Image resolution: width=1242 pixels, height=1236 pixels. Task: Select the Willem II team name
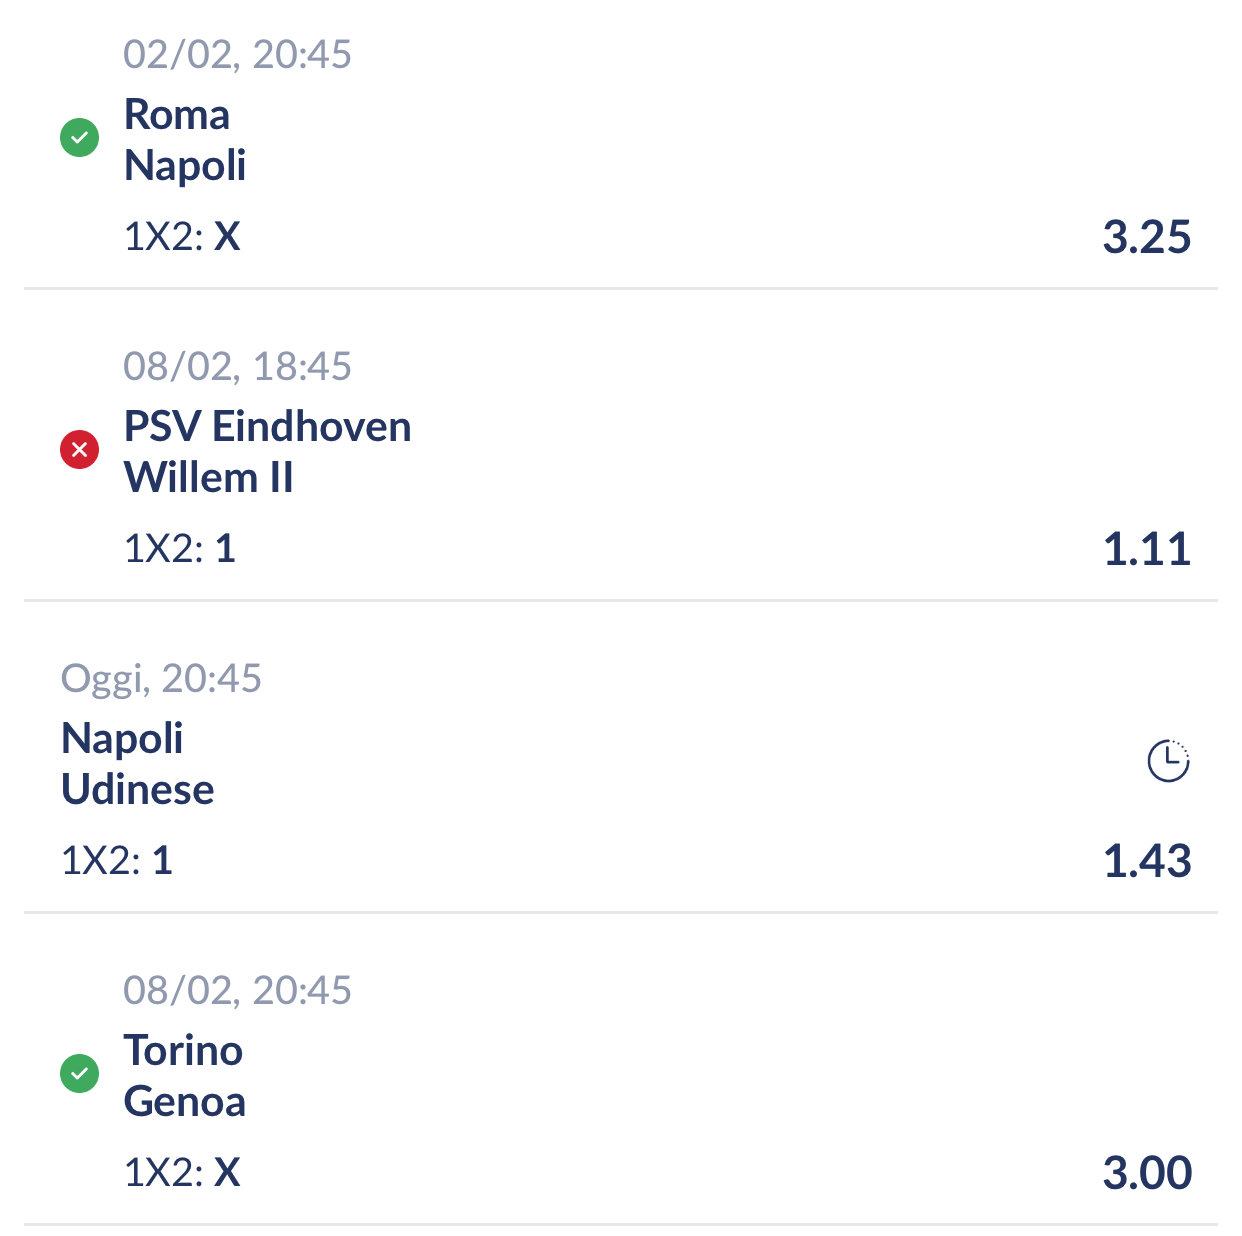(209, 478)
